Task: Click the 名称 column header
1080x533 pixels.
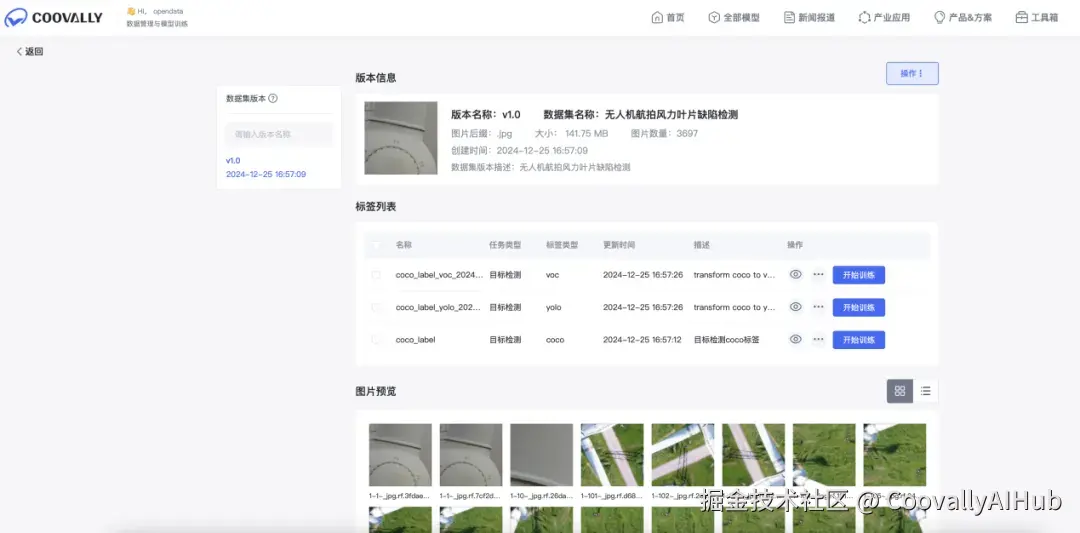Action: pyautogui.click(x=404, y=244)
